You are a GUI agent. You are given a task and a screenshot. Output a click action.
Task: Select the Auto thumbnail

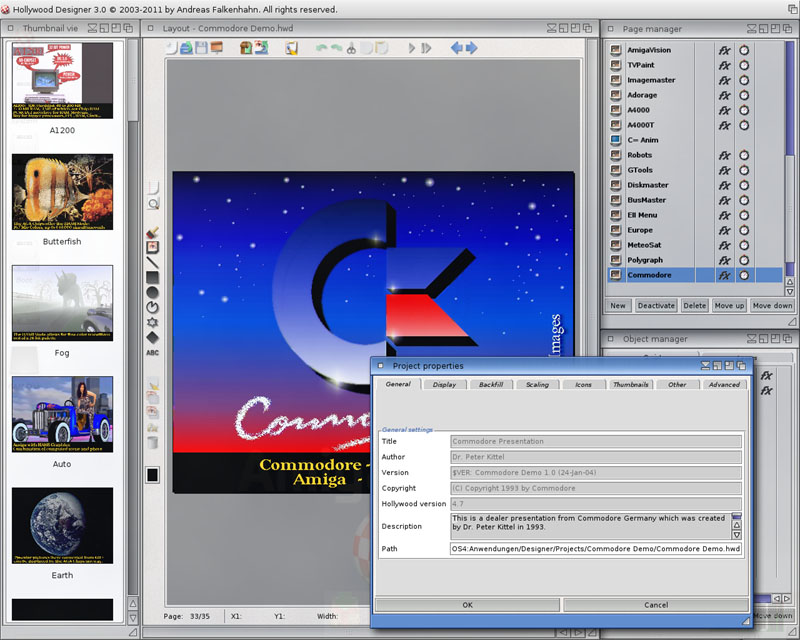point(62,414)
